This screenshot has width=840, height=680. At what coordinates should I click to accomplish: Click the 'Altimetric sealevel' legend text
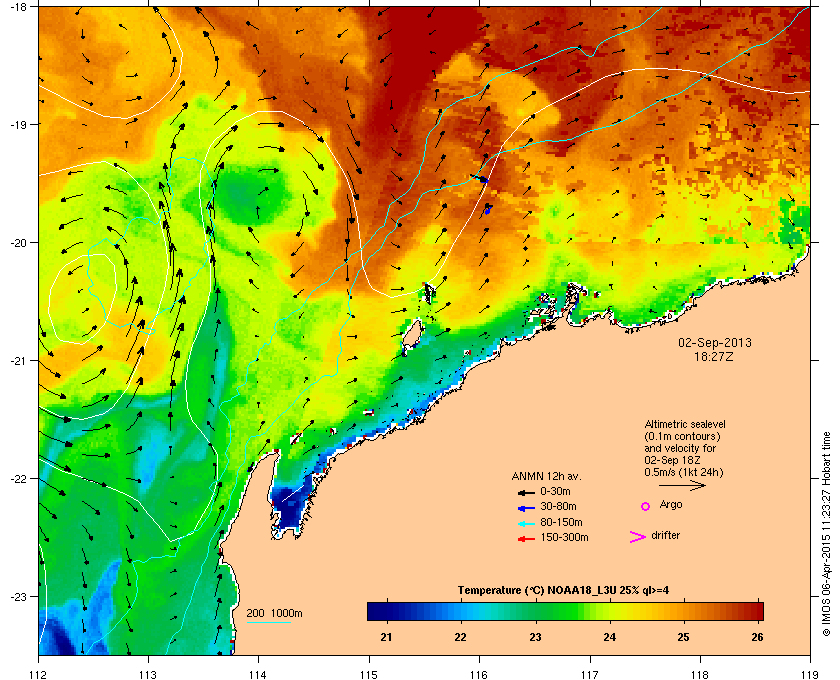(x=685, y=424)
